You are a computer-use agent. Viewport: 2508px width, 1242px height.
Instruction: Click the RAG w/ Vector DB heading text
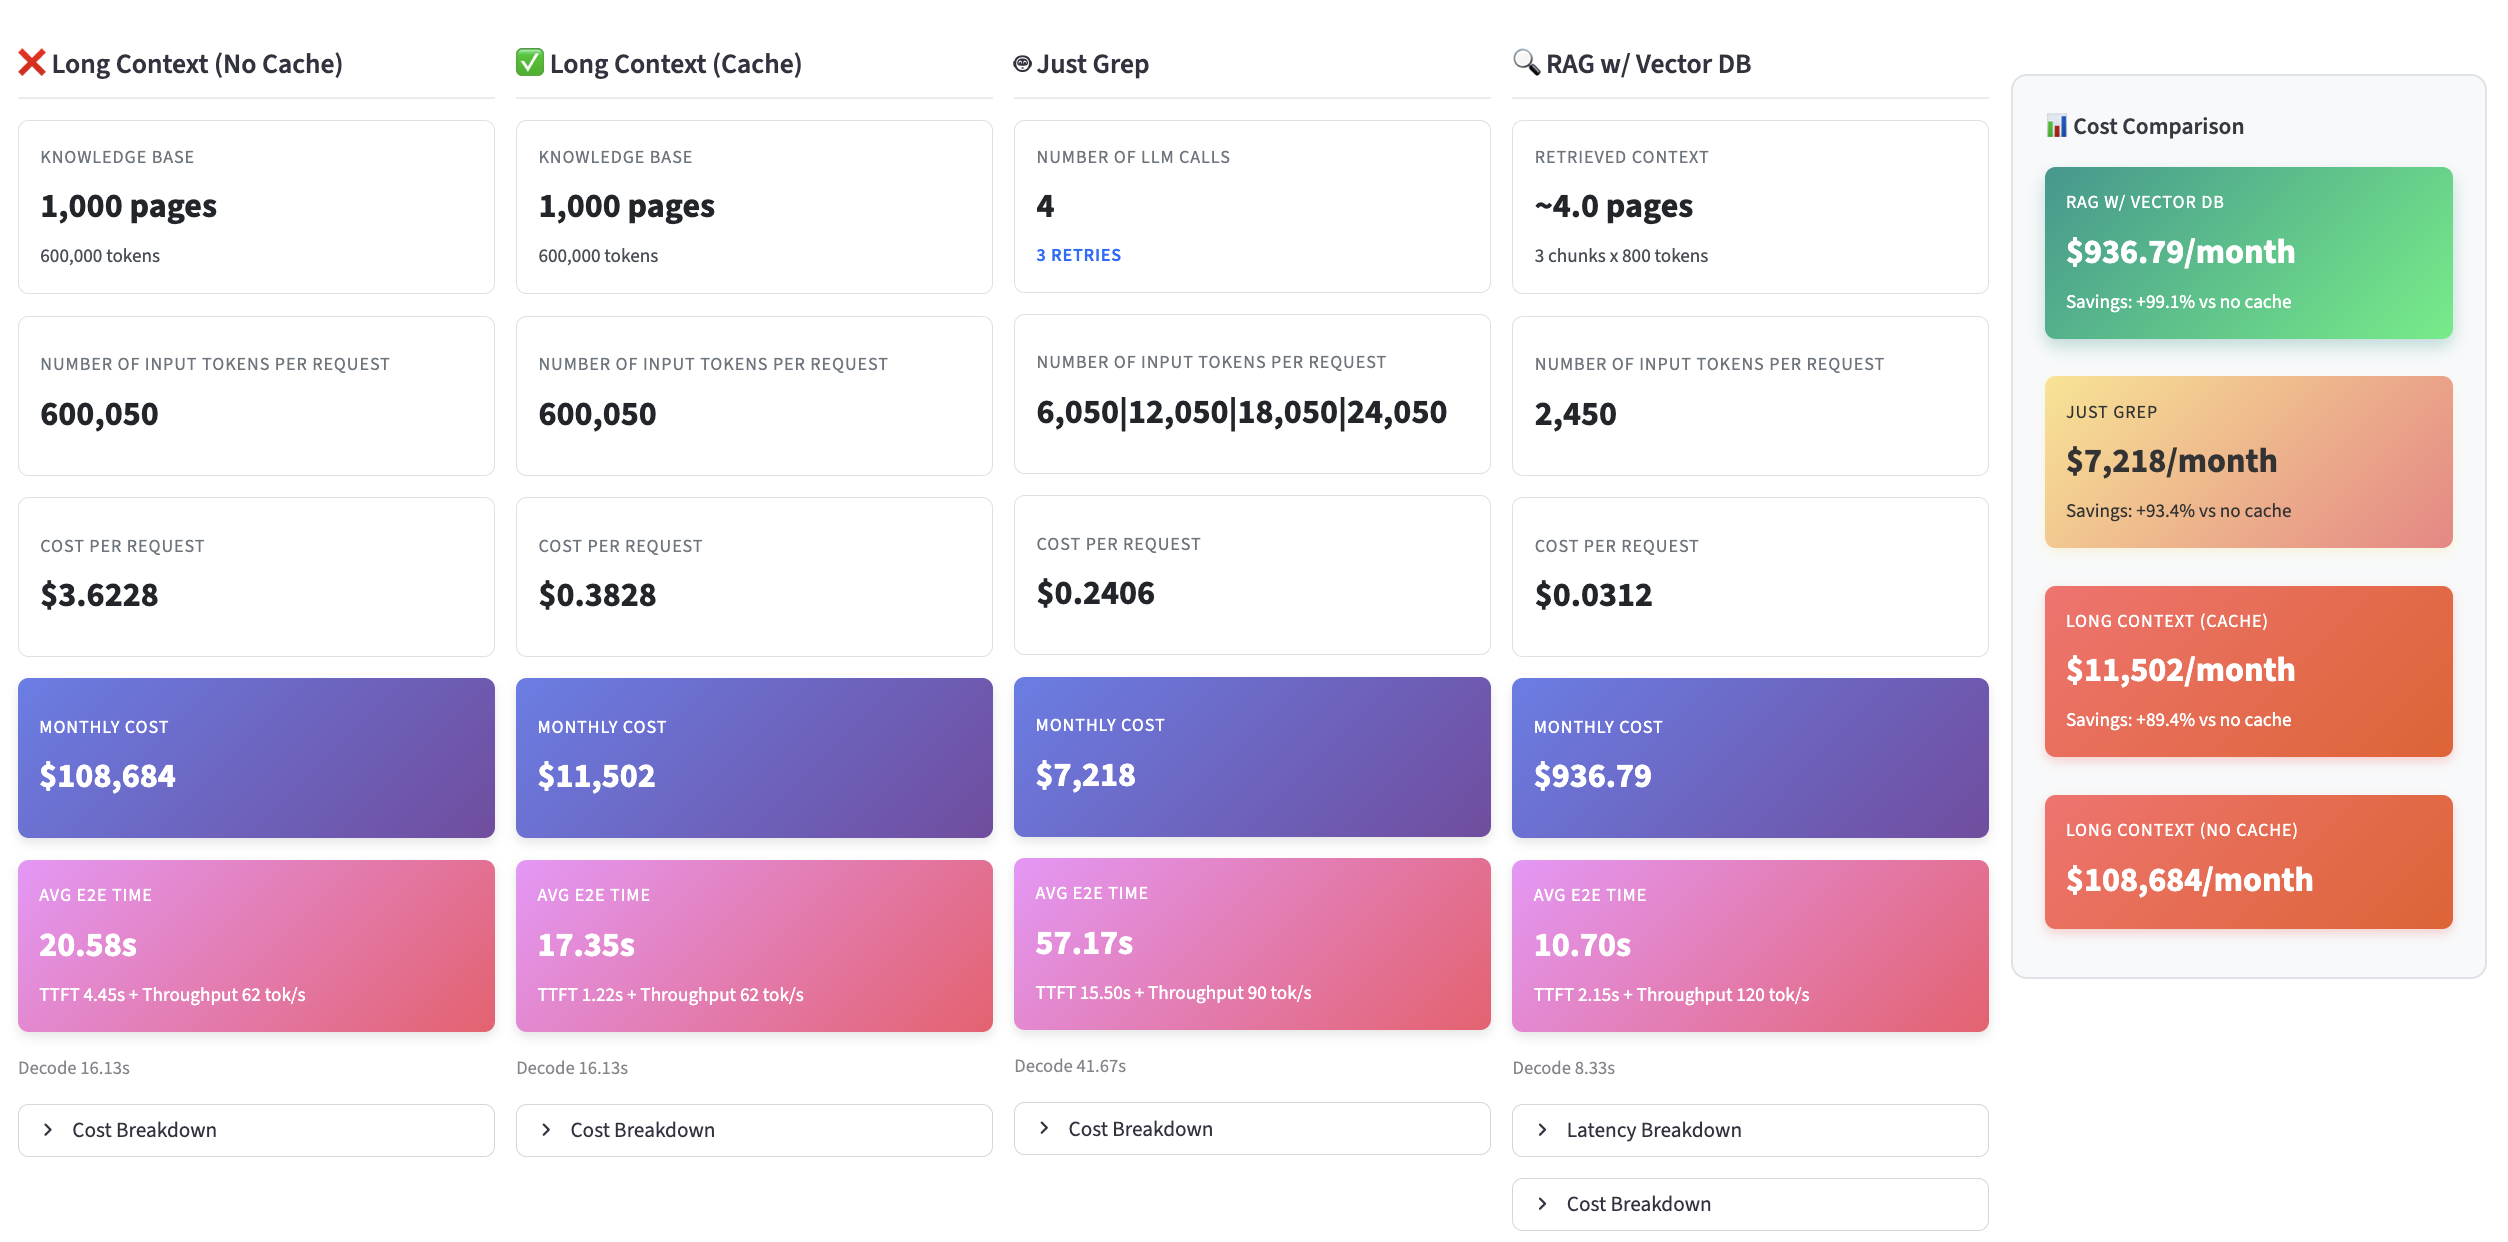(1648, 64)
